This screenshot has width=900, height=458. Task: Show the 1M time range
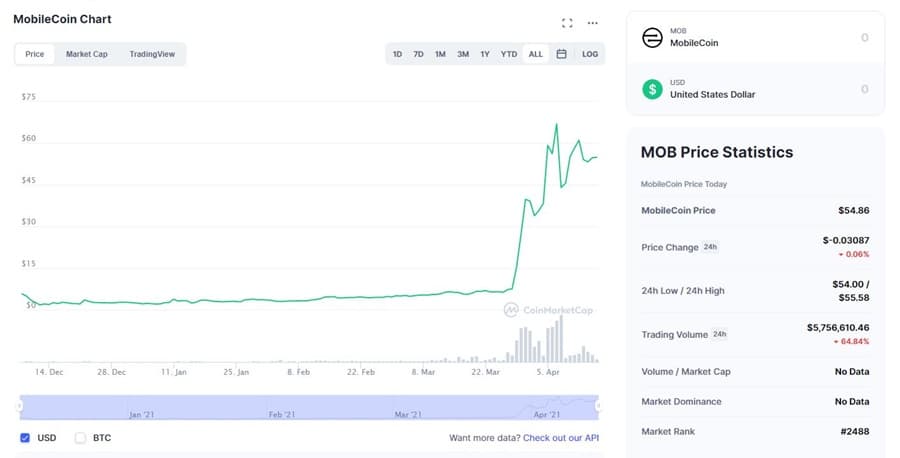[x=440, y=54]
